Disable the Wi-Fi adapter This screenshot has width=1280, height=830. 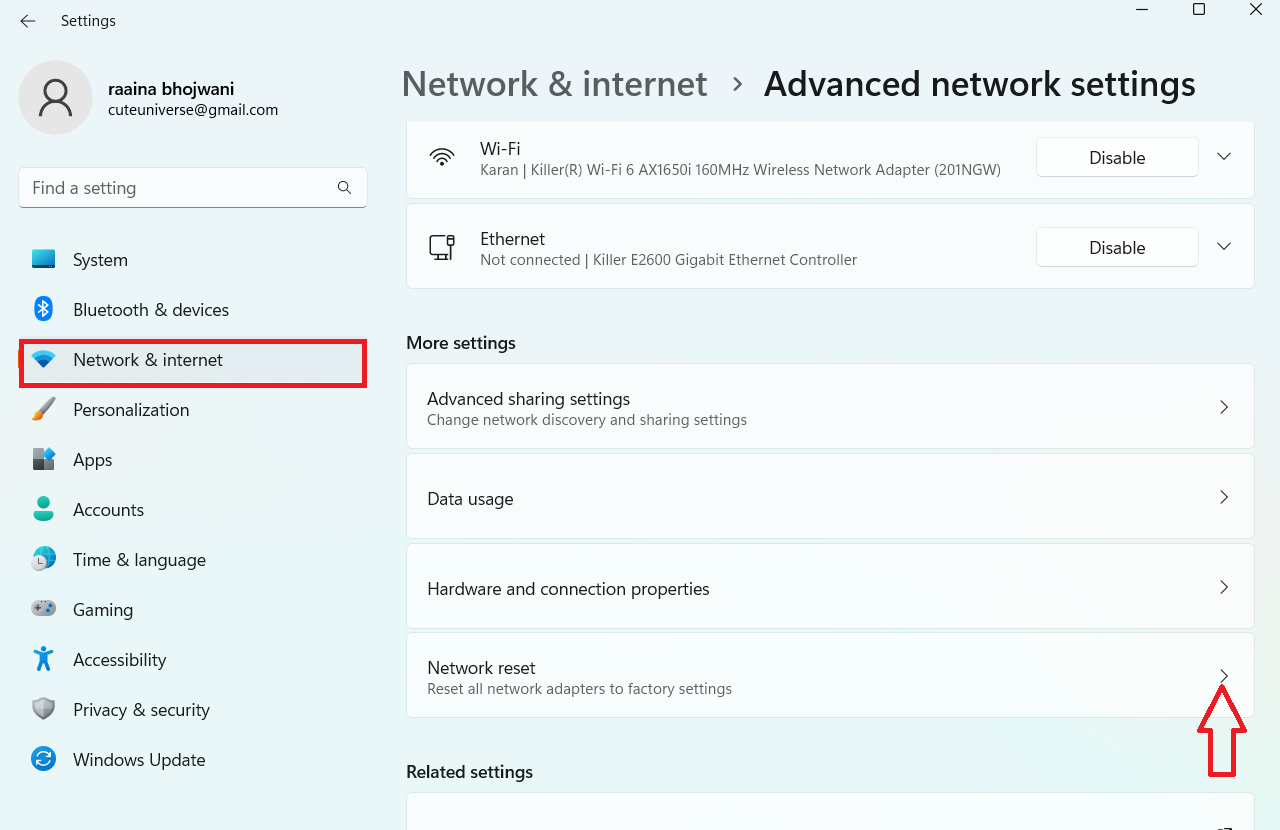pos(1117,158)
